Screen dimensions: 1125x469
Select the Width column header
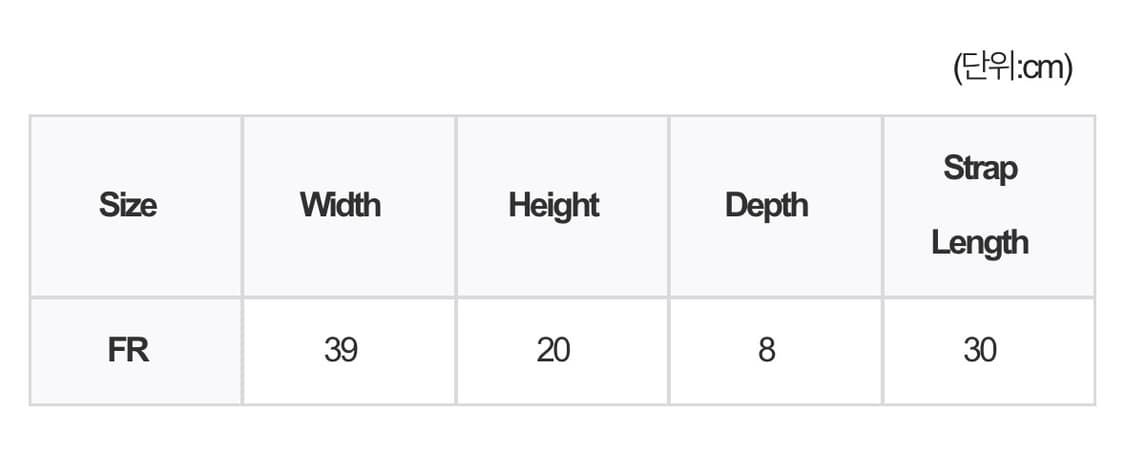click(340, 205)
